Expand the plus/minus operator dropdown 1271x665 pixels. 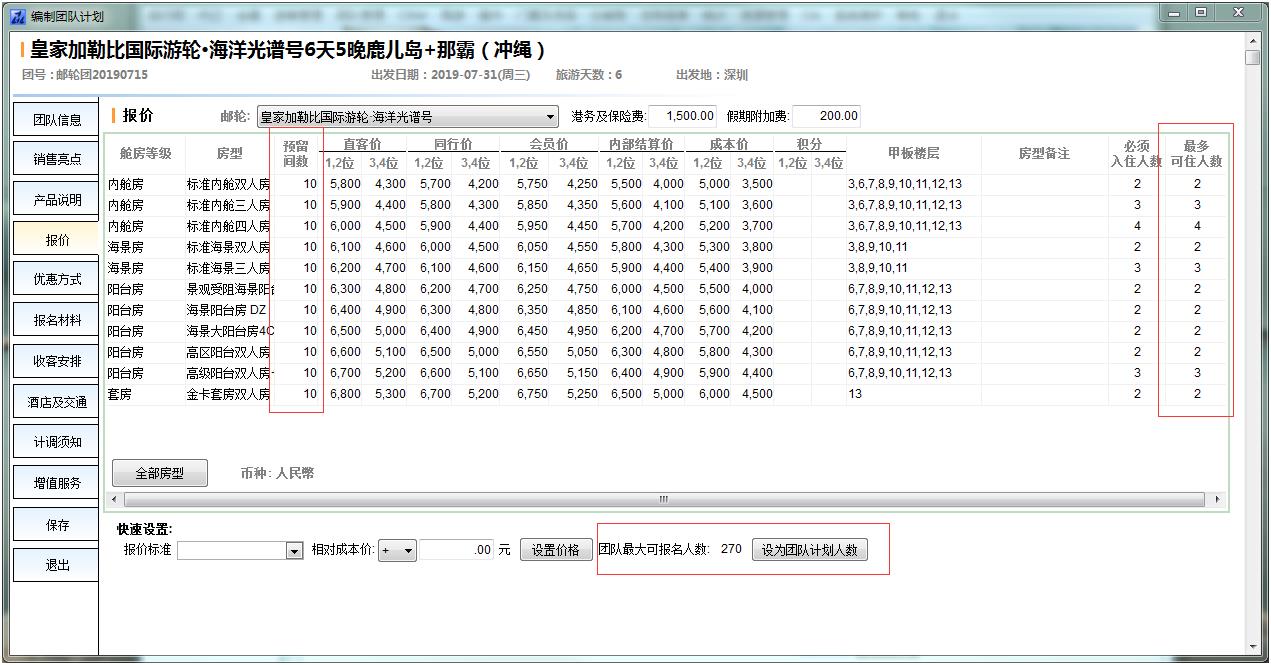tap(408, 551)
